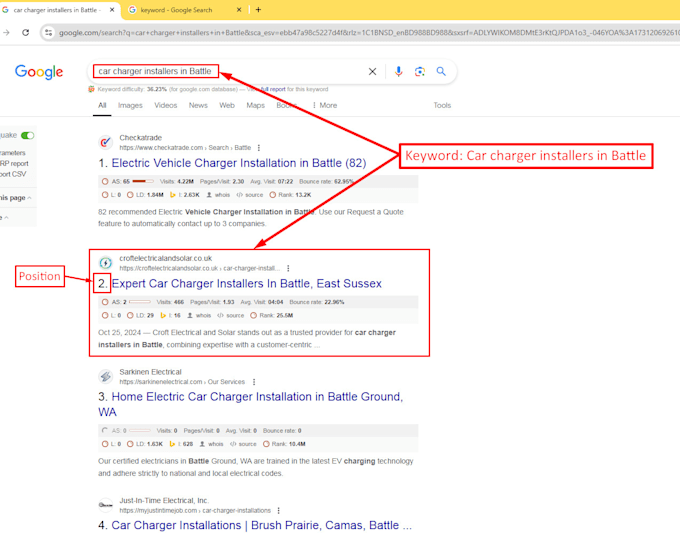Open three-dot menu for Just-In-Time Electrical result

point(278,510)
